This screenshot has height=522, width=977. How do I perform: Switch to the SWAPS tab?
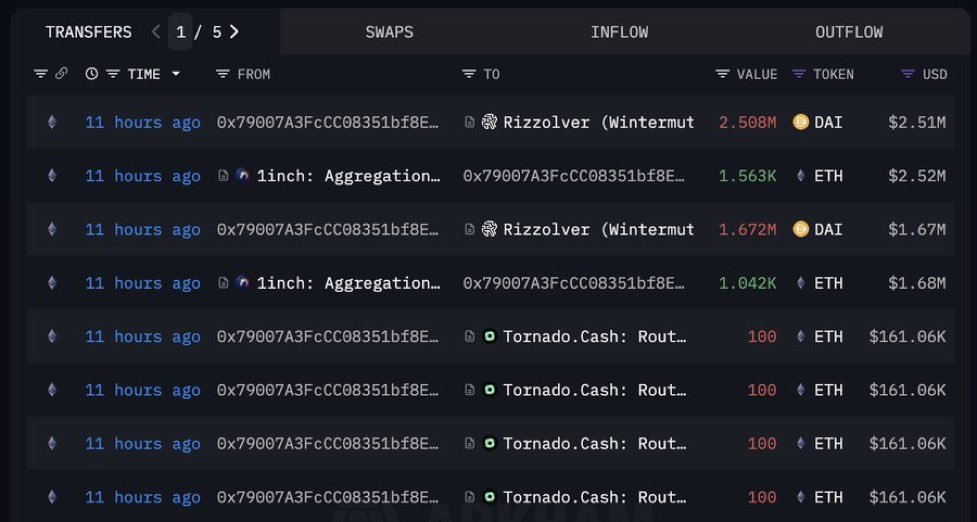point(389,32)
